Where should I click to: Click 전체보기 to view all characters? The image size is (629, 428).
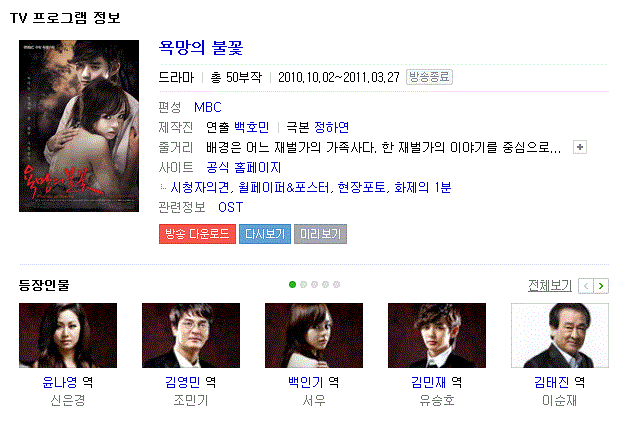click(x=550, y=286)
